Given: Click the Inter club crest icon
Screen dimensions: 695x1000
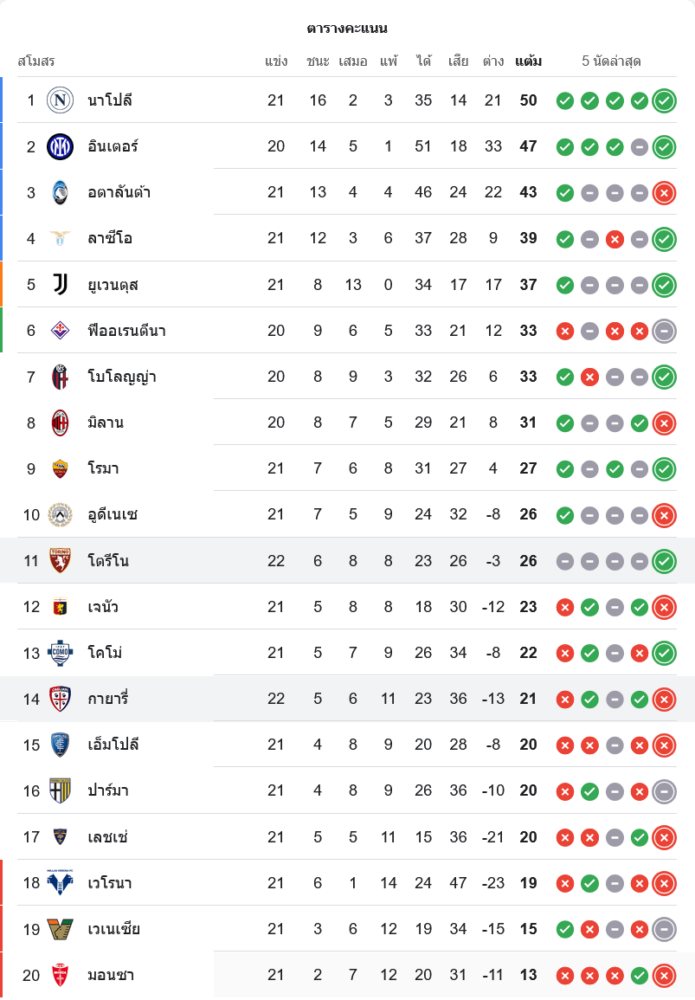Looking at the screenshot, I should pos(60,146).
